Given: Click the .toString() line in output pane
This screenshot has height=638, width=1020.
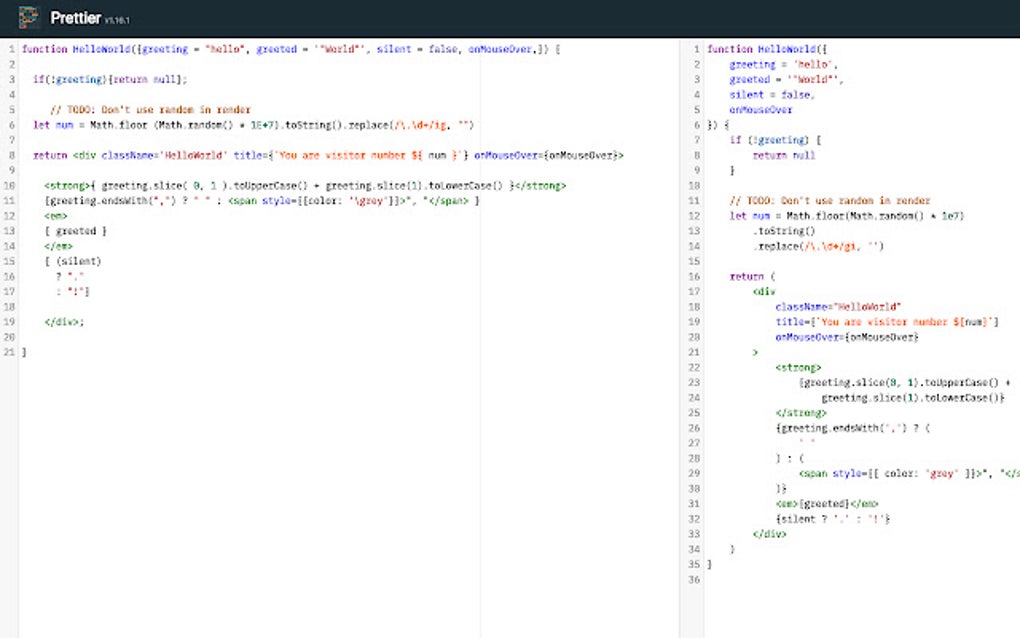Looking at the screenshot, I should tap(786, 231).
